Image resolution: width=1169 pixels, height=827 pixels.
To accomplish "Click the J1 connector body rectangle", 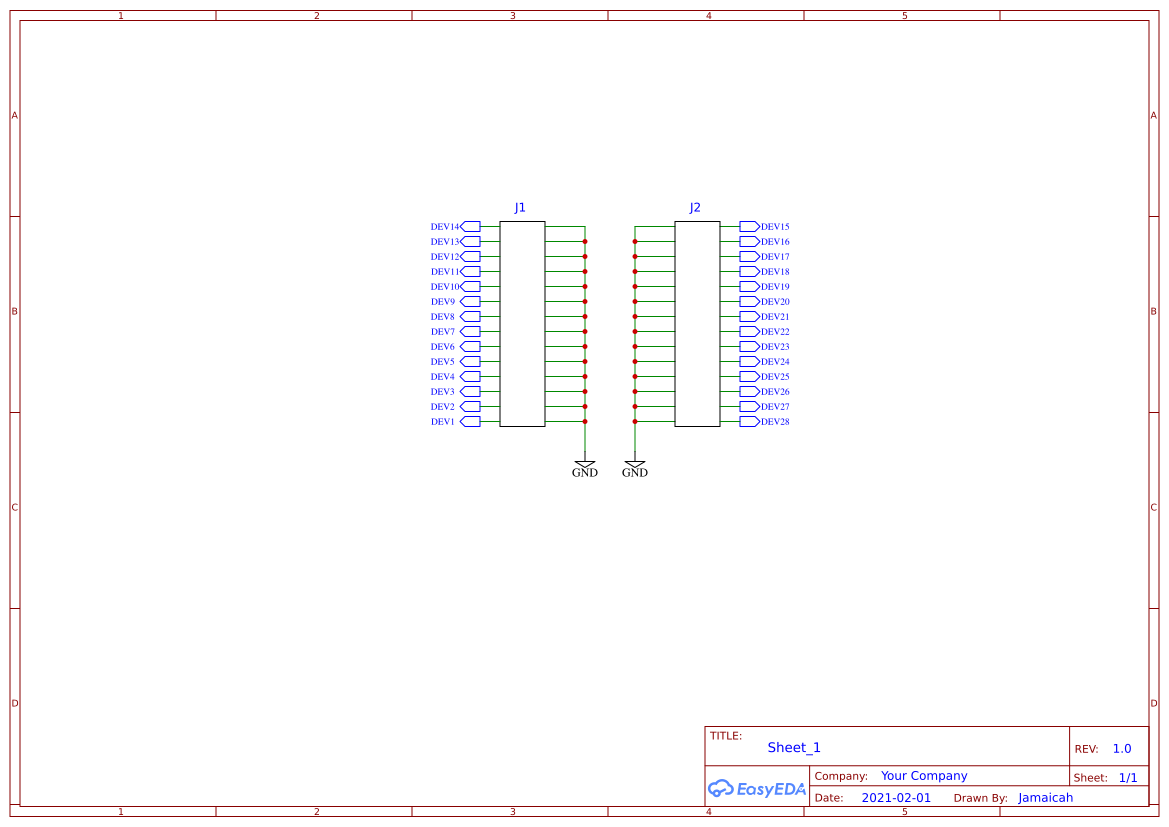I will [x=523, y=324].
